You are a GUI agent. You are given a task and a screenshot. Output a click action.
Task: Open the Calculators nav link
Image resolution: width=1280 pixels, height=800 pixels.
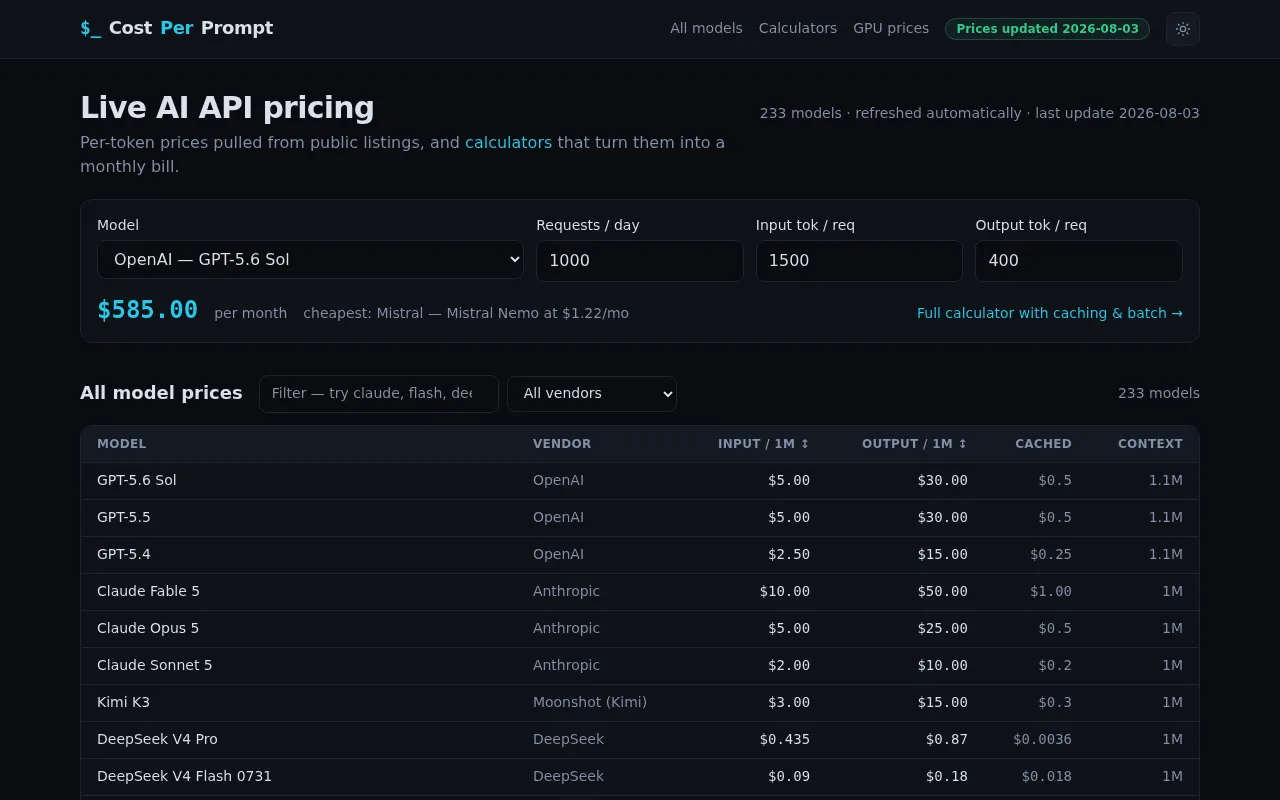(798, 28)
